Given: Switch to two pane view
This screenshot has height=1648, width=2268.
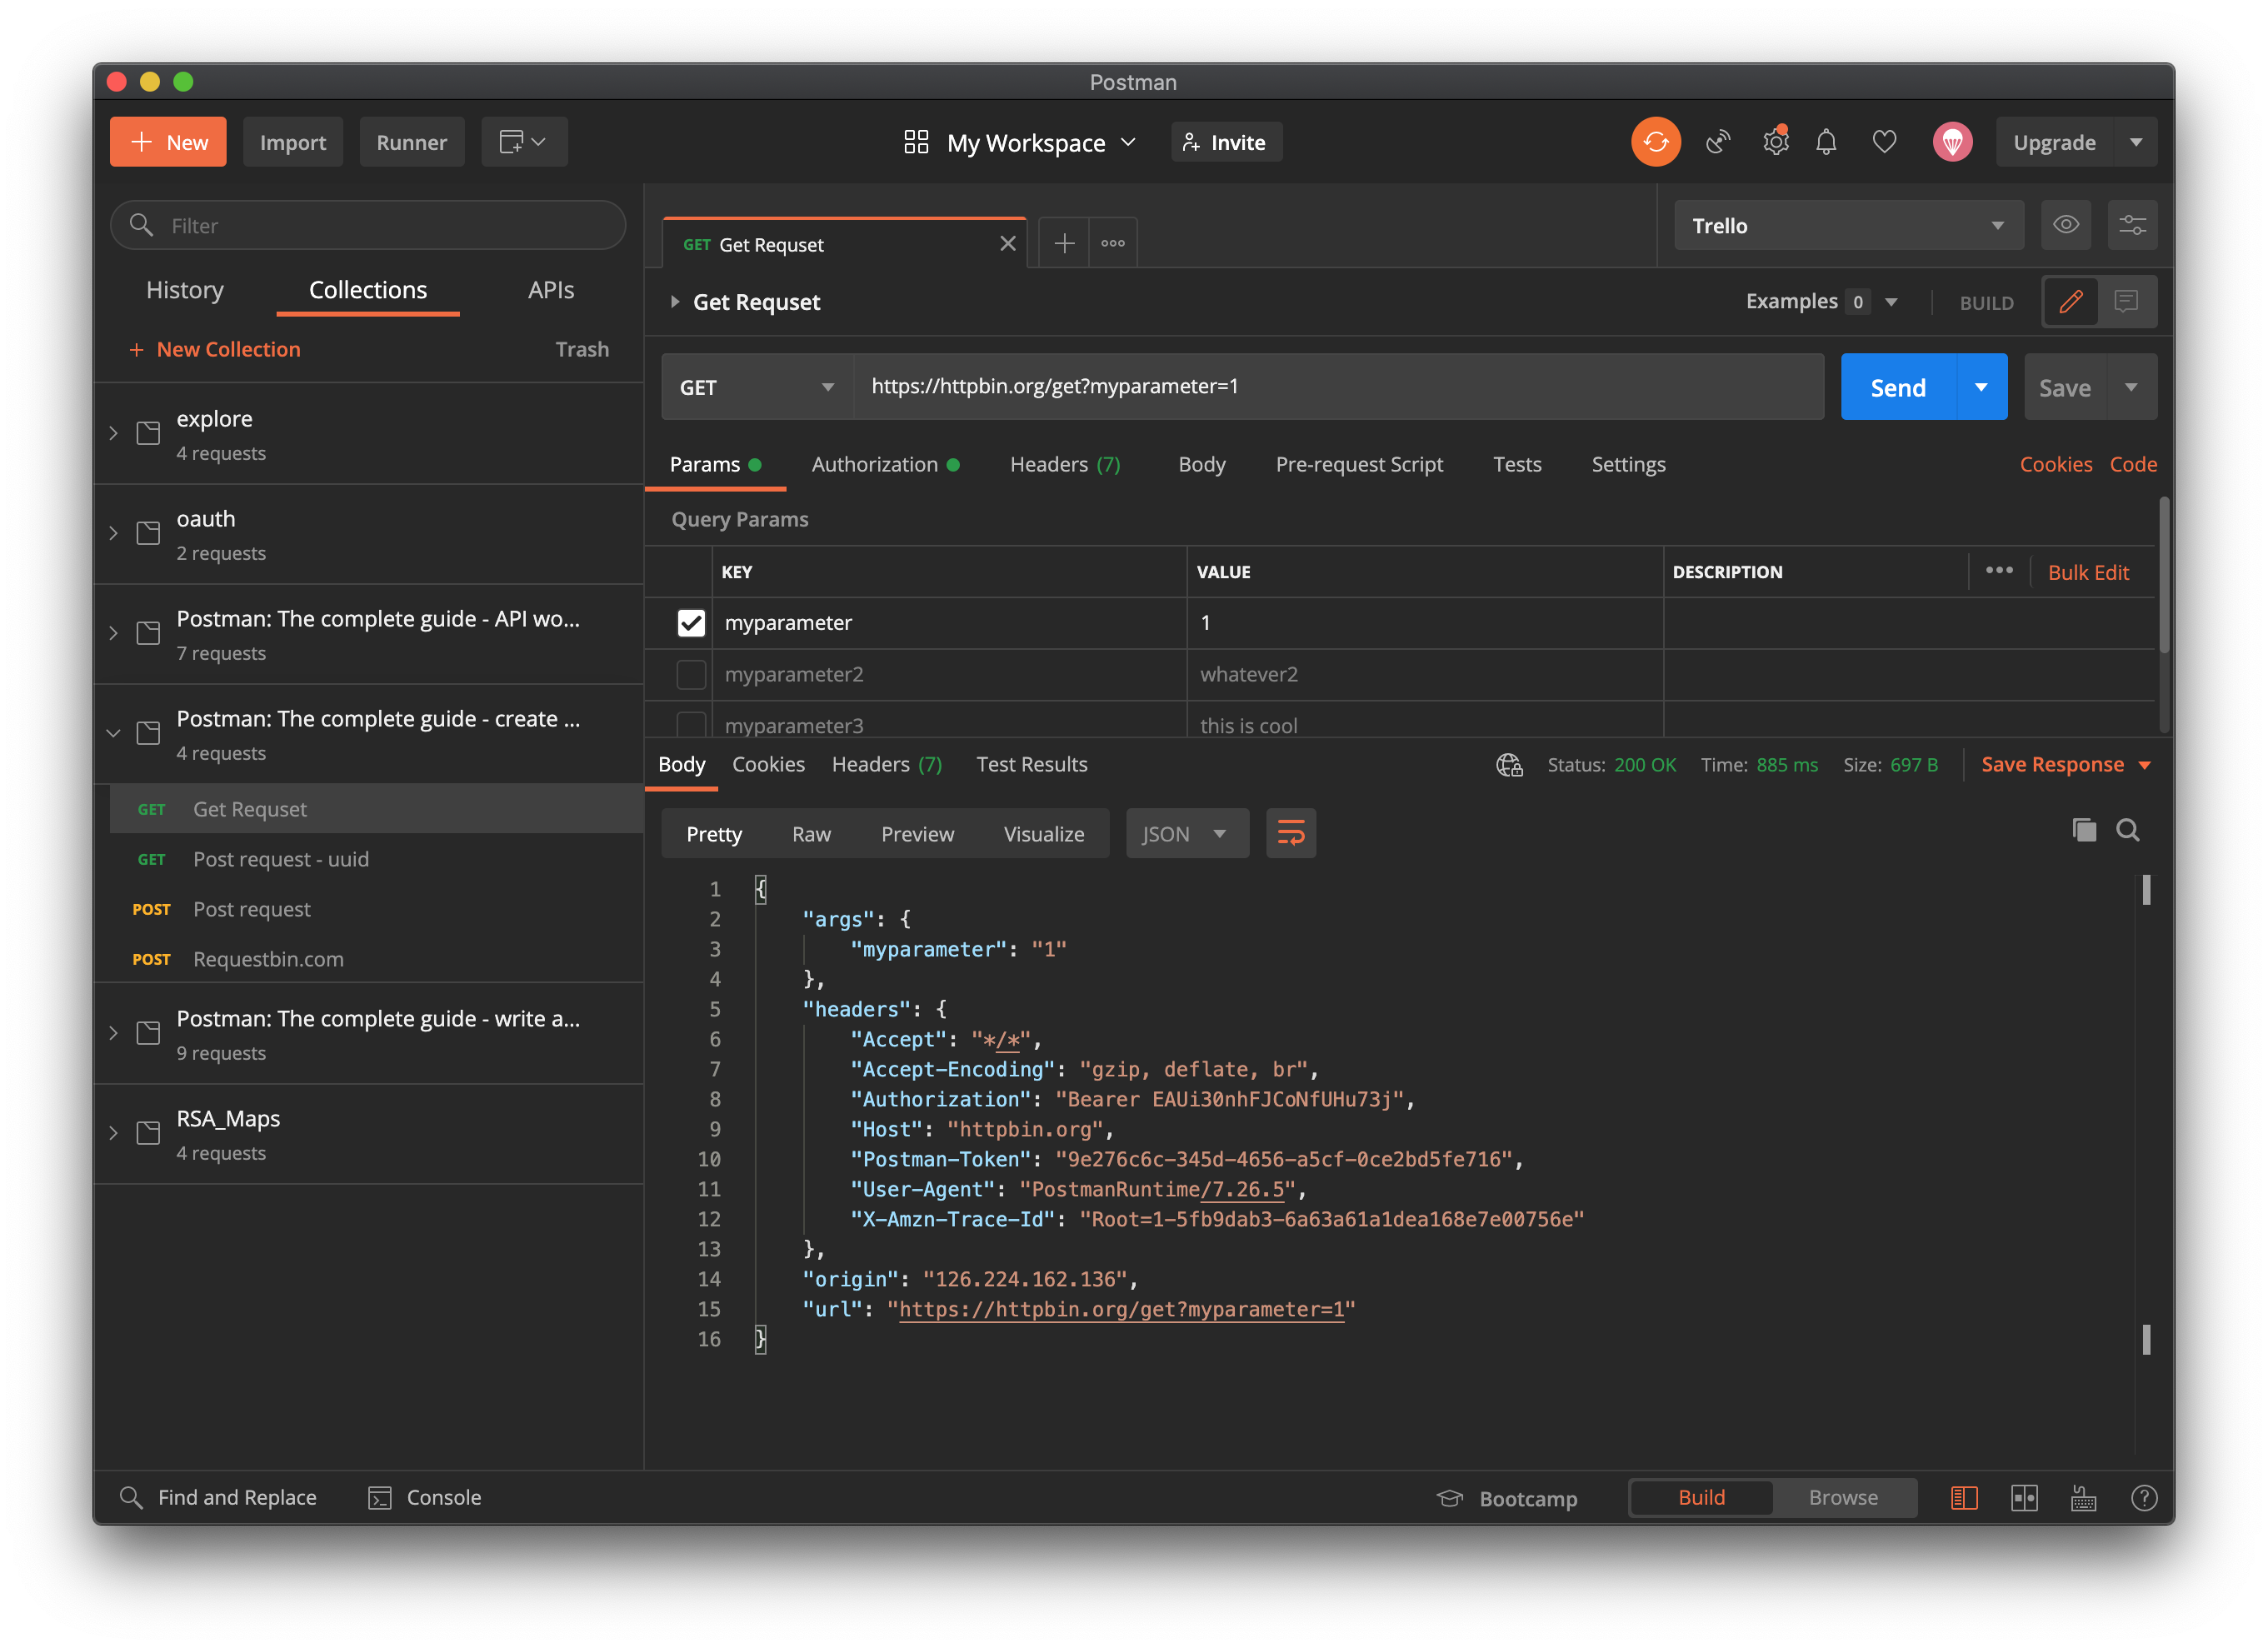Looking at the screenshot, I should pyautogui.click(x=2024, y=1497).
